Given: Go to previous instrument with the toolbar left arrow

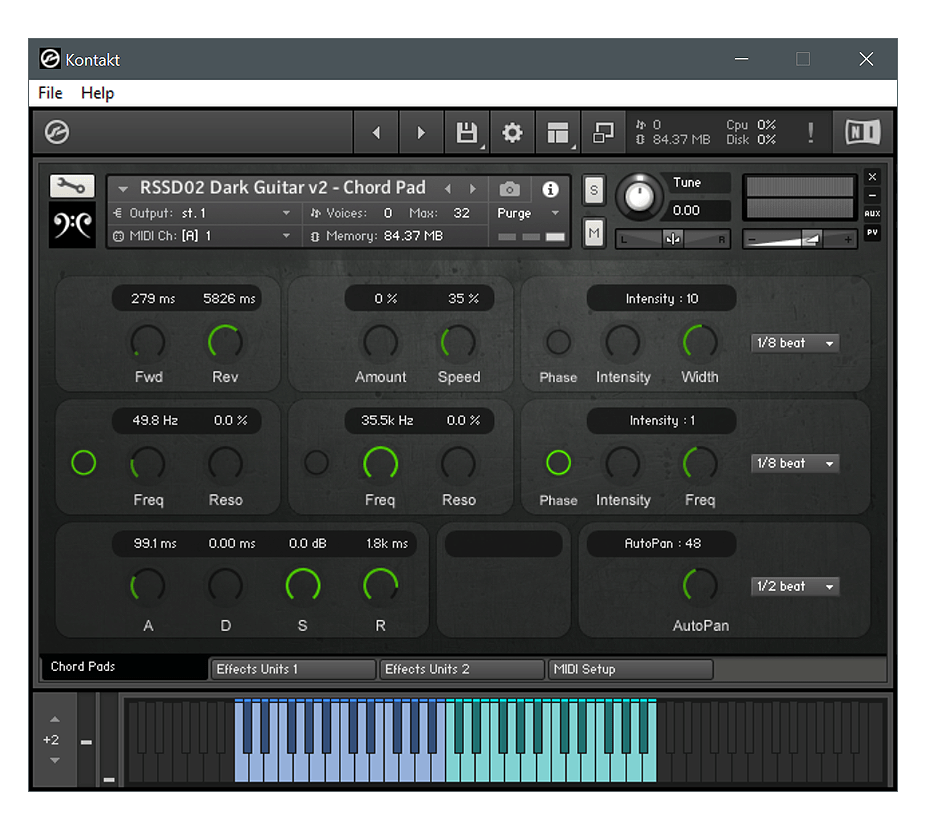Looking at the screenshot, I should (376, 132).
